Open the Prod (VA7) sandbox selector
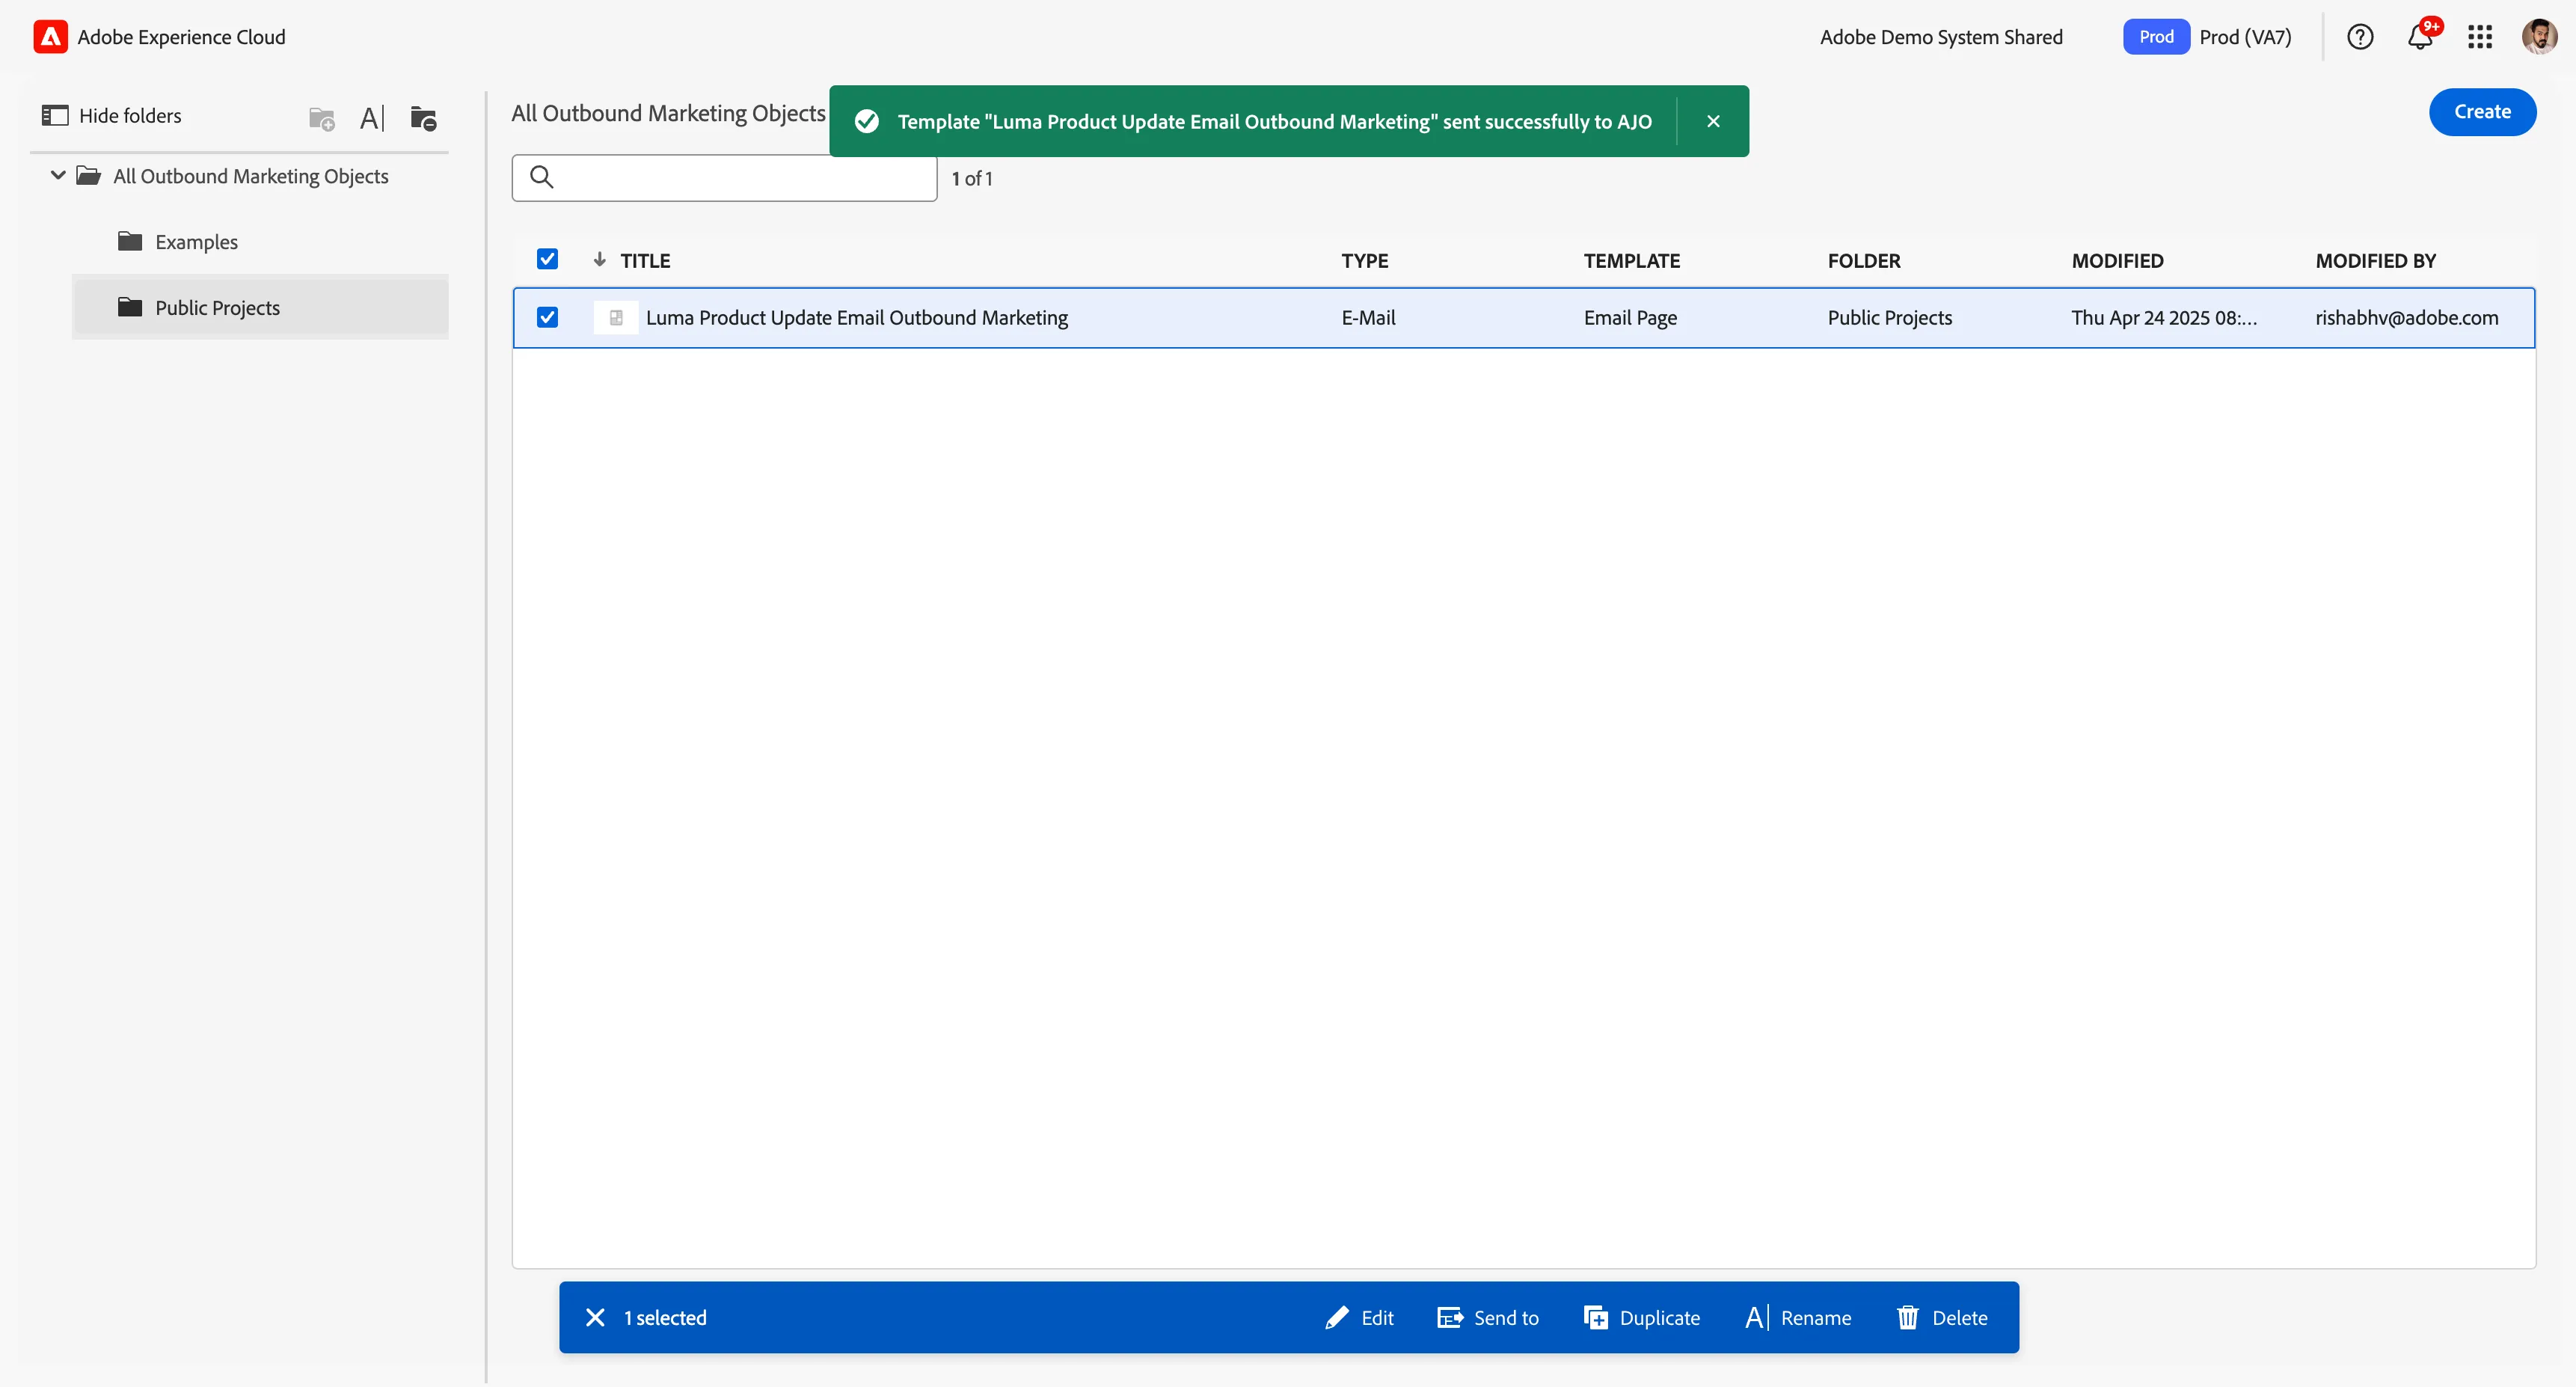The width and height of the screenshot is (2576, 1387). tap(2208, 37)
